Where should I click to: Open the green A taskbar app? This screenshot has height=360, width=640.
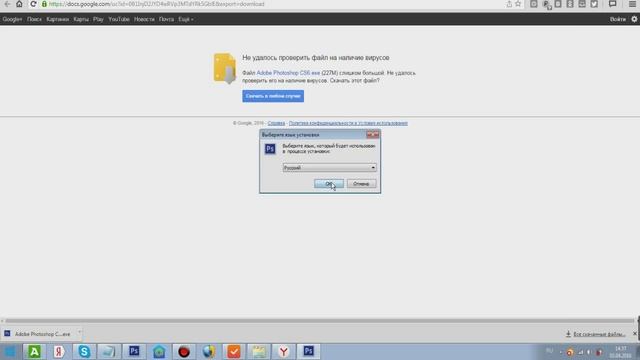click(34, 351)
